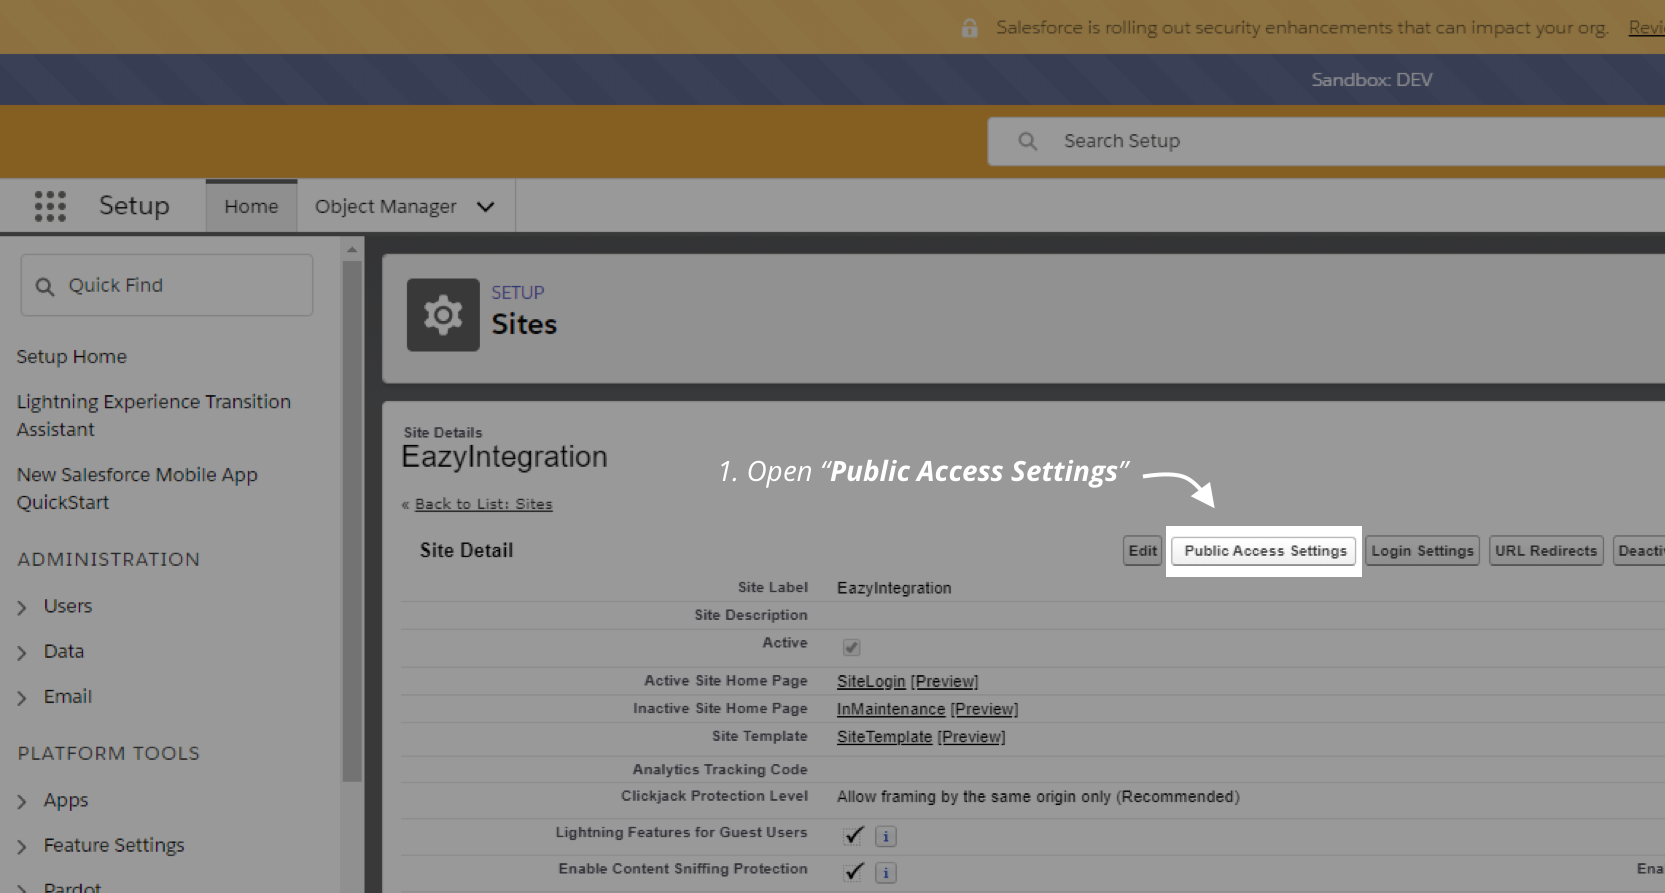This screenshot has width=1665, height=893.
Task: Click the Deactivate button
Action: [x=1640, y=551]
